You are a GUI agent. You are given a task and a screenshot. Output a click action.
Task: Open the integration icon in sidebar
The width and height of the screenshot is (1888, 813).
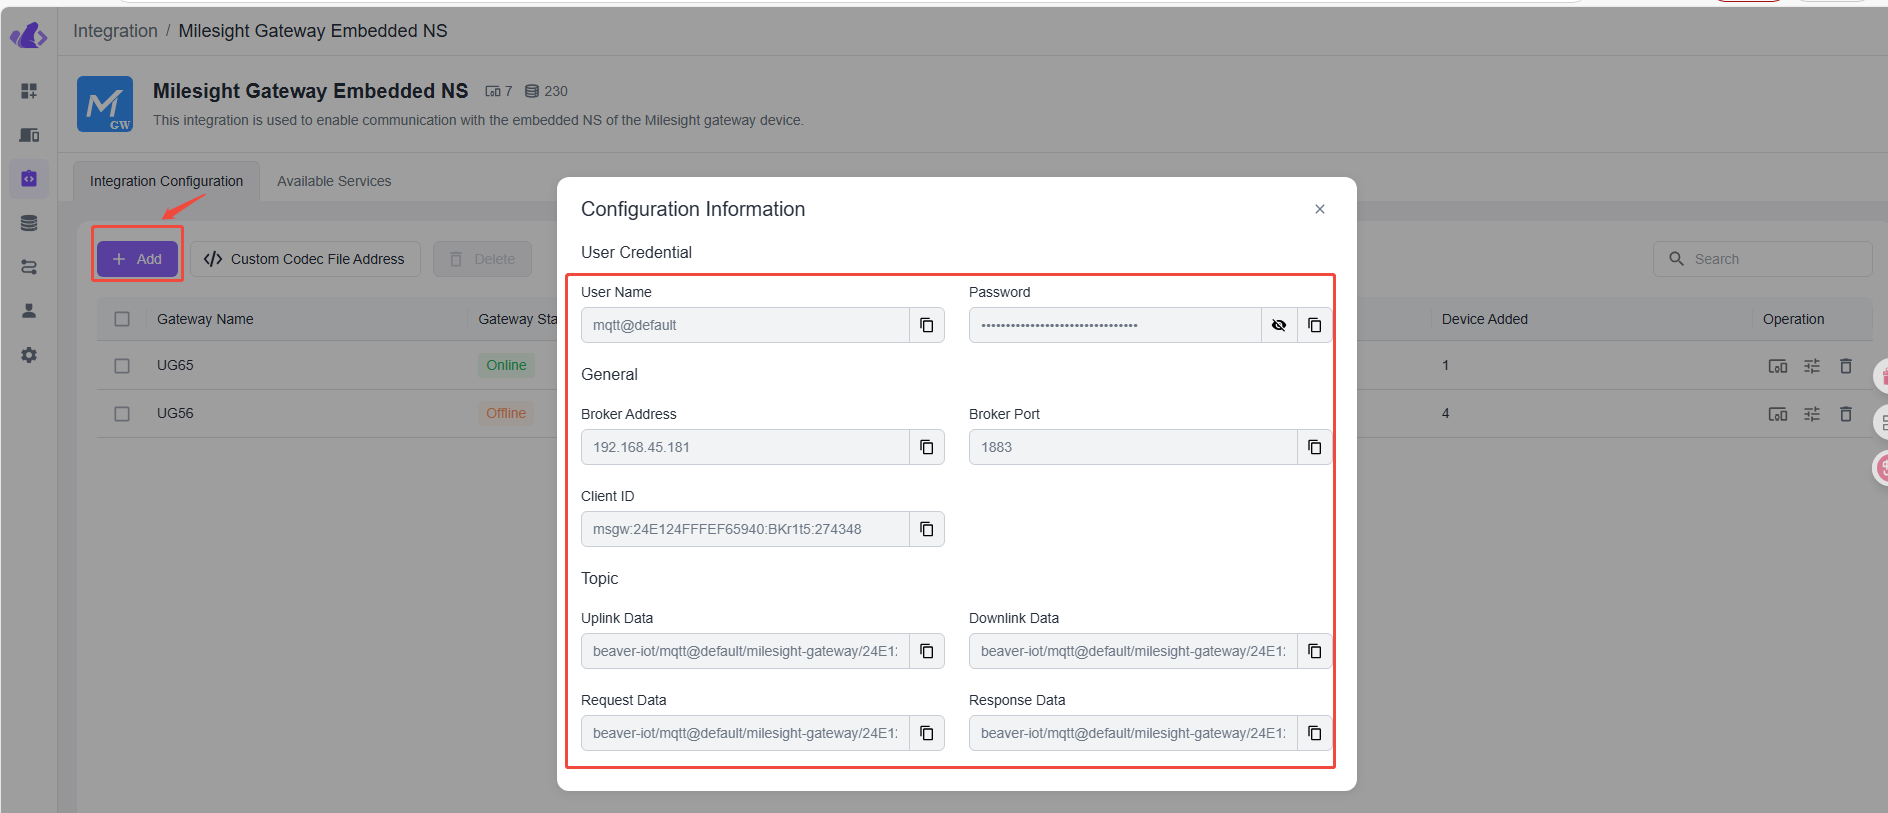pyautogui.click(x=29, y=179)
